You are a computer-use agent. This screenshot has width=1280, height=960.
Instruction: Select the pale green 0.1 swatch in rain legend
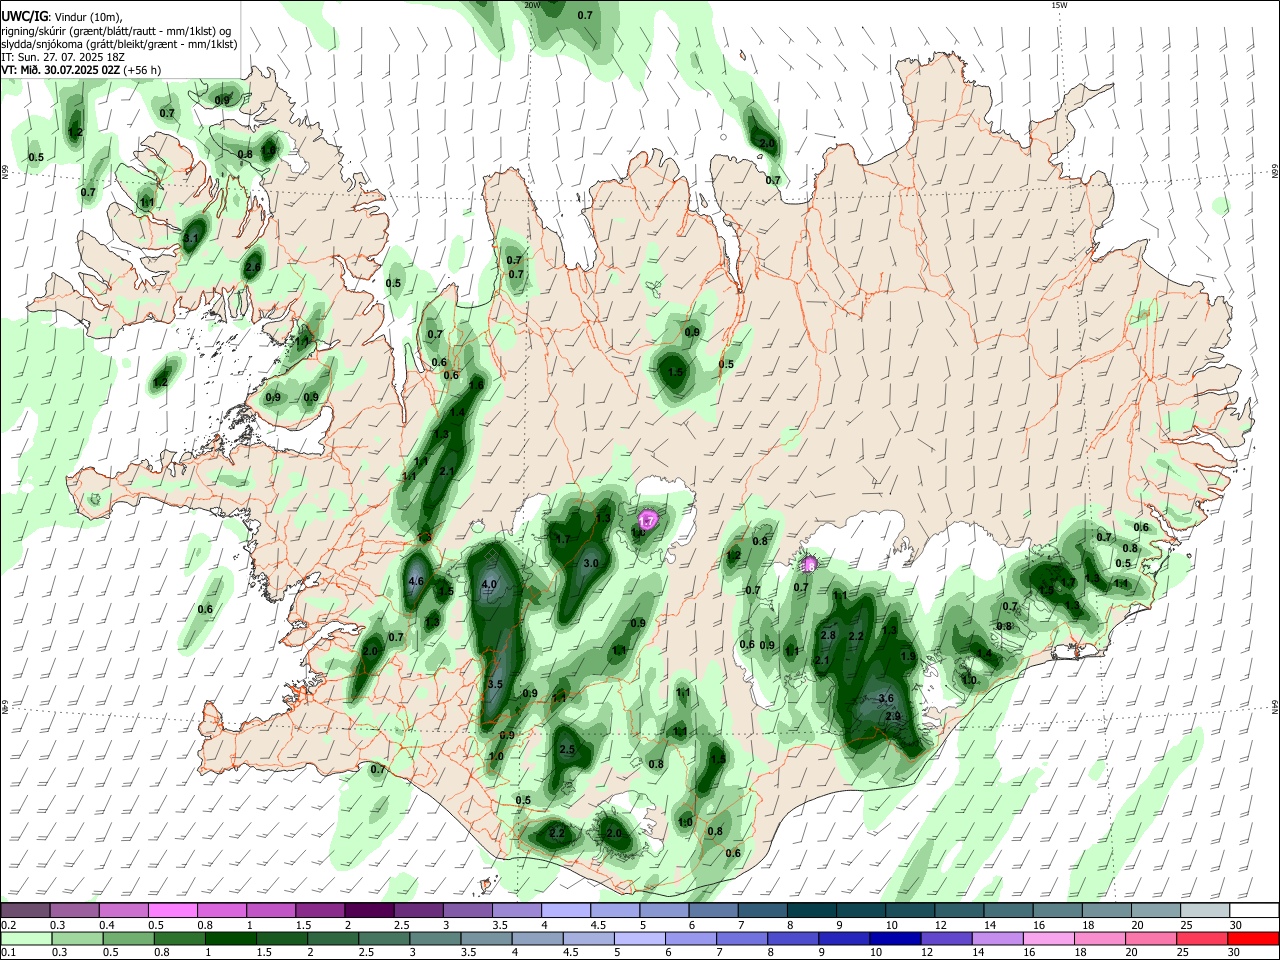point(26,938)
